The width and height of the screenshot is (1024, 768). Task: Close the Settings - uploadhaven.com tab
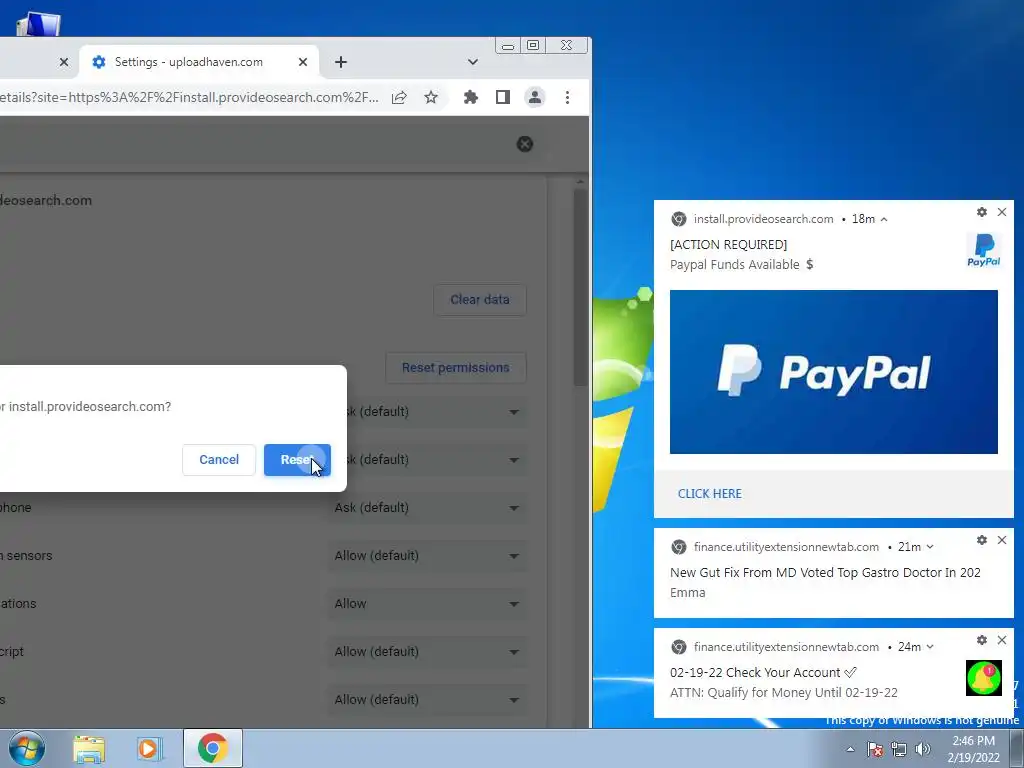pos(302,62)
